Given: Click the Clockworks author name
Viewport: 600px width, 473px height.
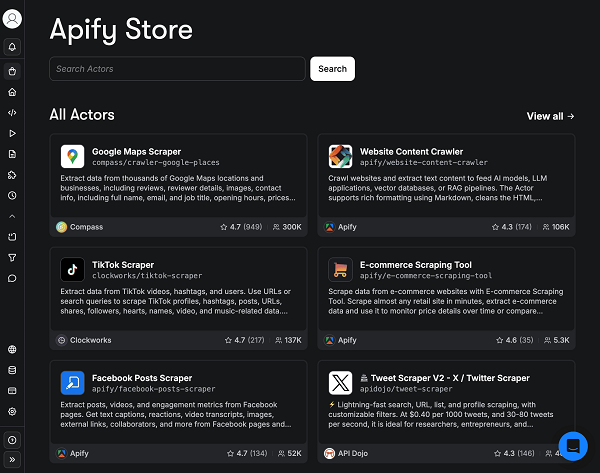Looking at the screenshot, I should tap(91, 340).
